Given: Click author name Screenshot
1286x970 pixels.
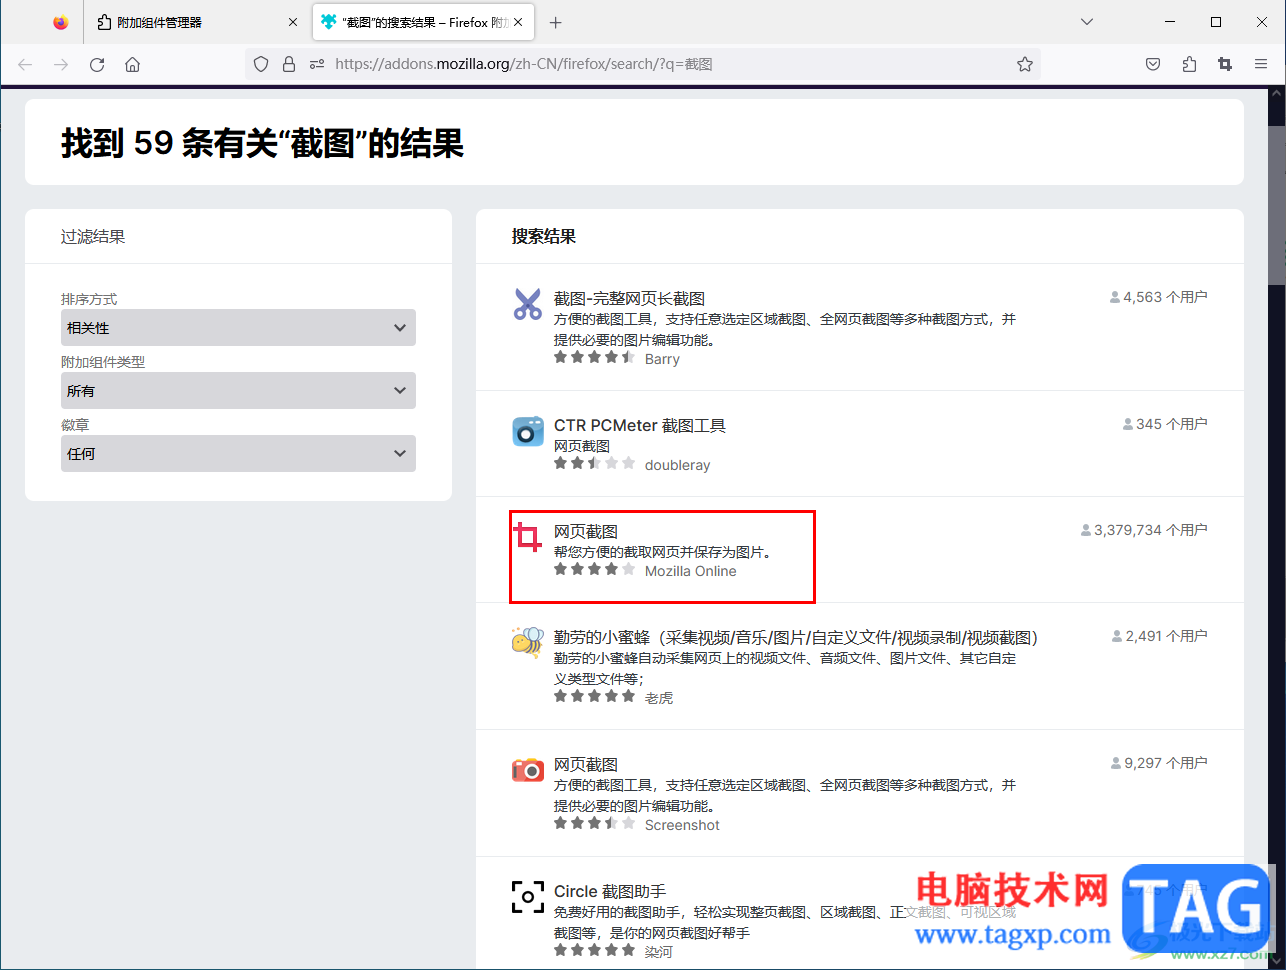Looking at the screenshot, I should pos(682,825).
